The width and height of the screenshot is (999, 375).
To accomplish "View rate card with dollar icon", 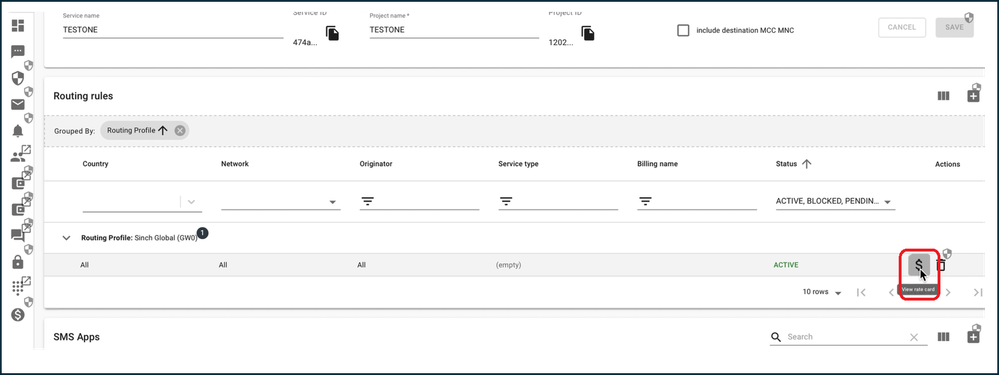I will [x=919, y=265].
